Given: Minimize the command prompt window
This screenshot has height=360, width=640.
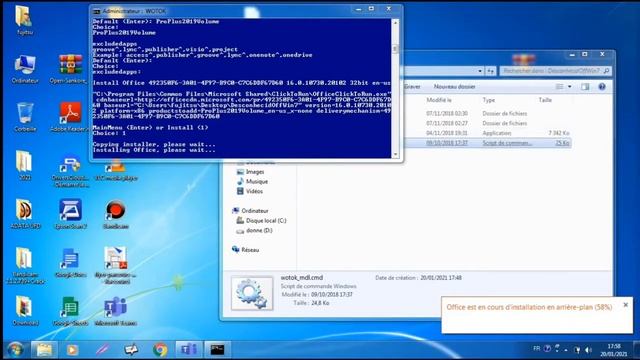Looking at the screenshot, I should click(358, 9).
